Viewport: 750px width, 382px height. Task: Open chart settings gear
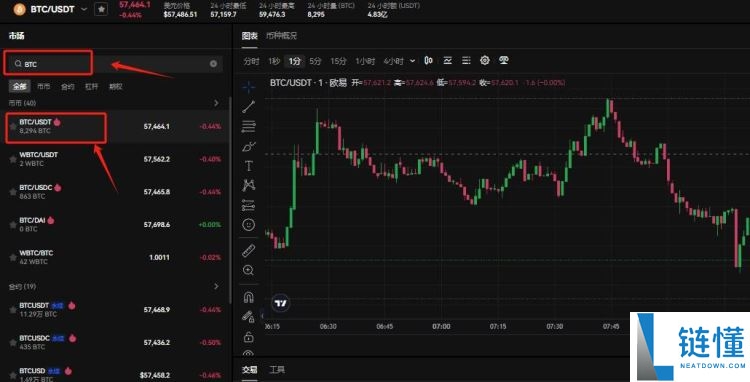[485, 60]
